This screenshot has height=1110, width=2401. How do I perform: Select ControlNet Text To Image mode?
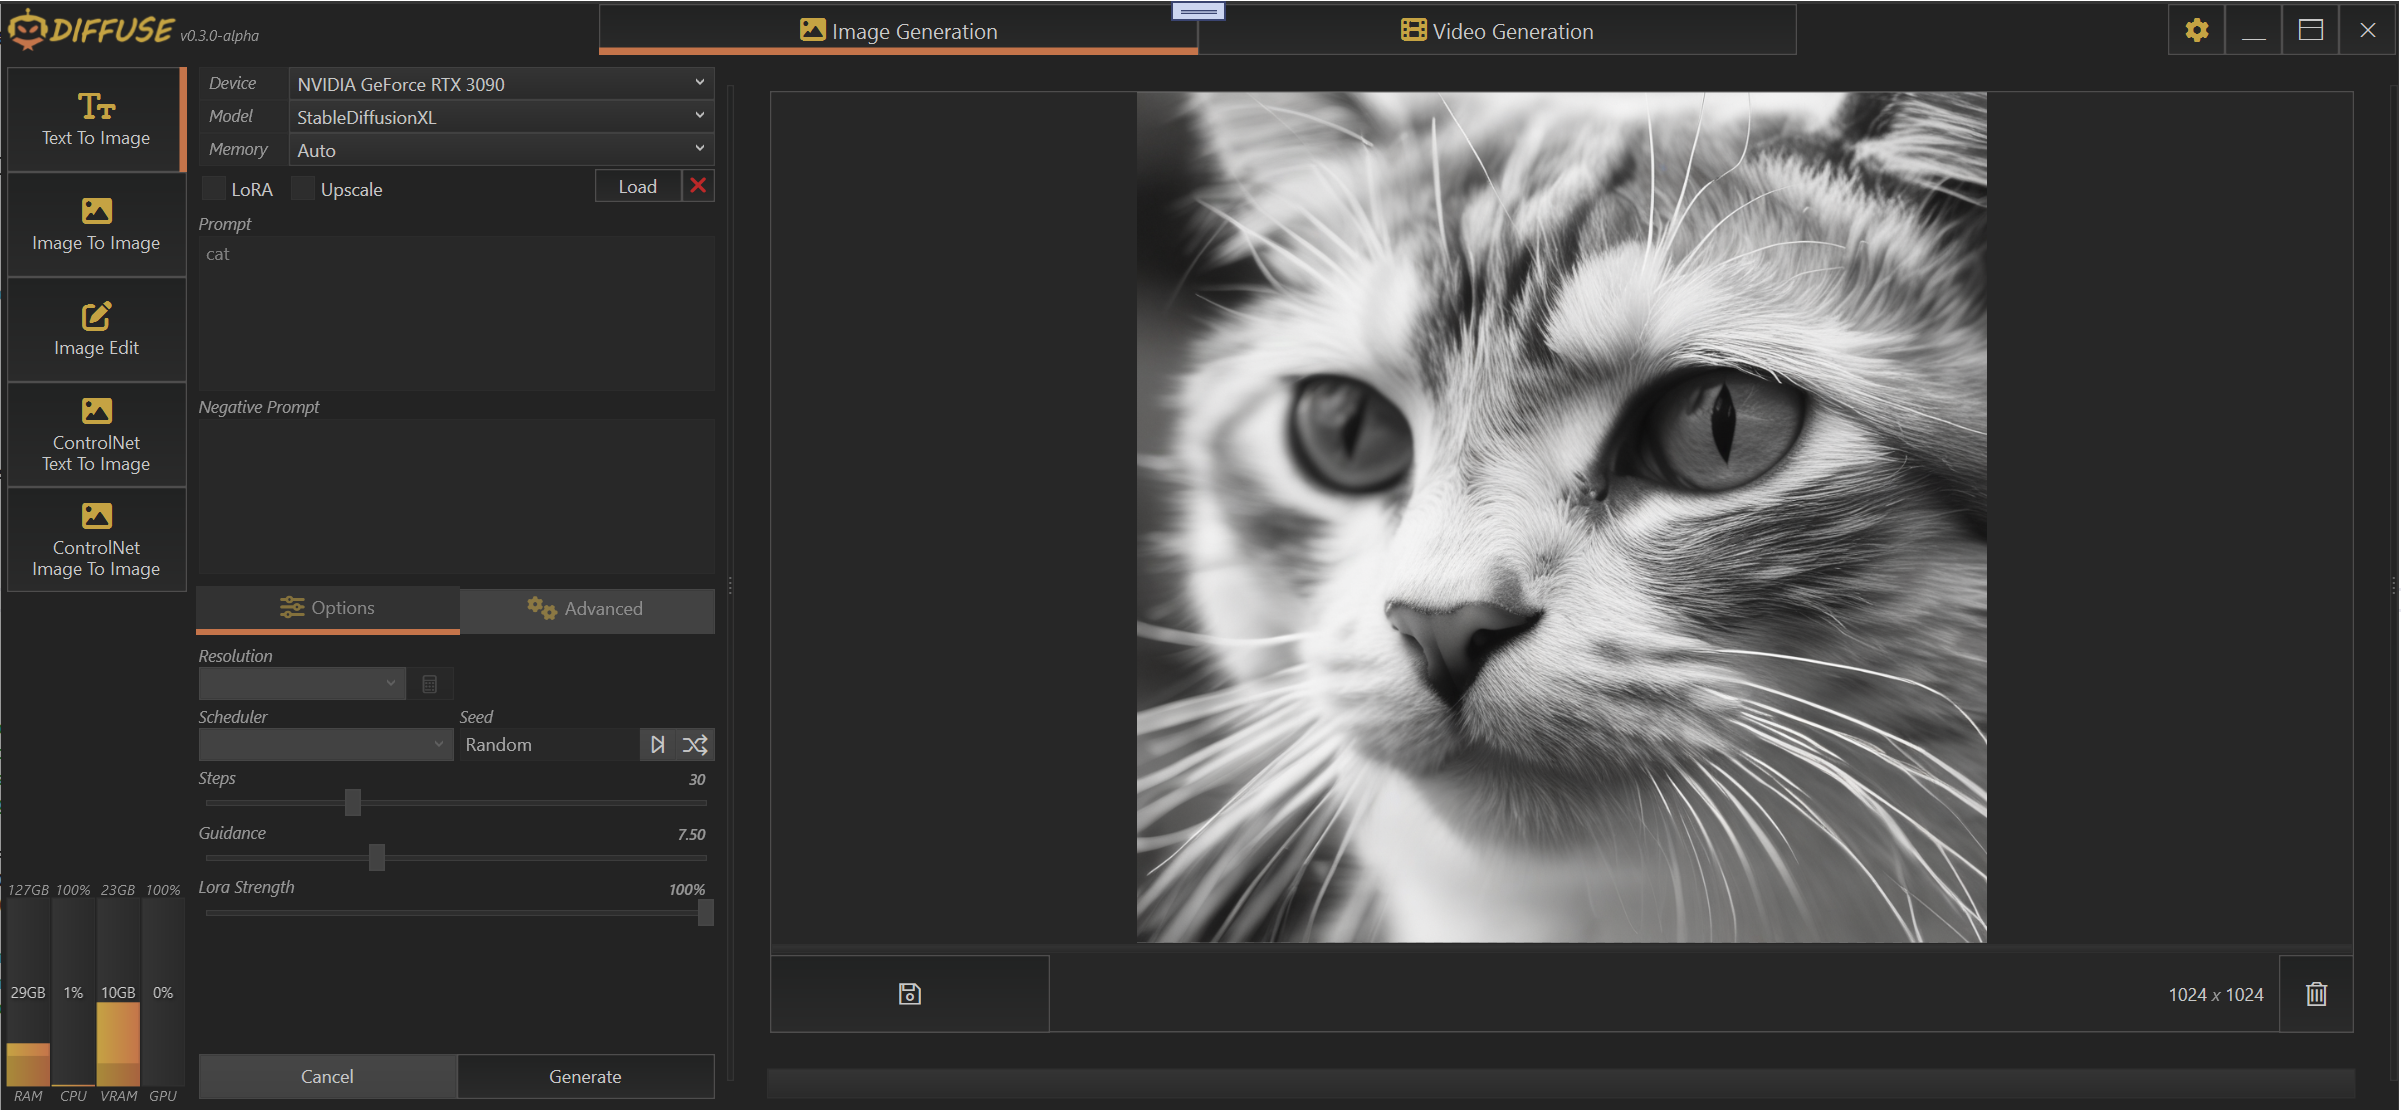[x=96, y=435]
